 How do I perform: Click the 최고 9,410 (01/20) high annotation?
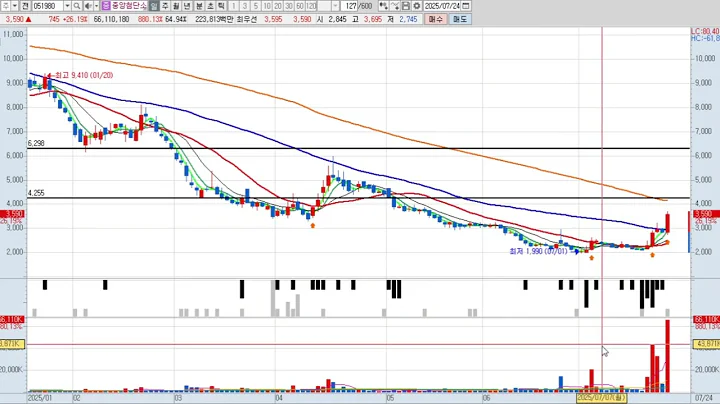tap(84, 75)
